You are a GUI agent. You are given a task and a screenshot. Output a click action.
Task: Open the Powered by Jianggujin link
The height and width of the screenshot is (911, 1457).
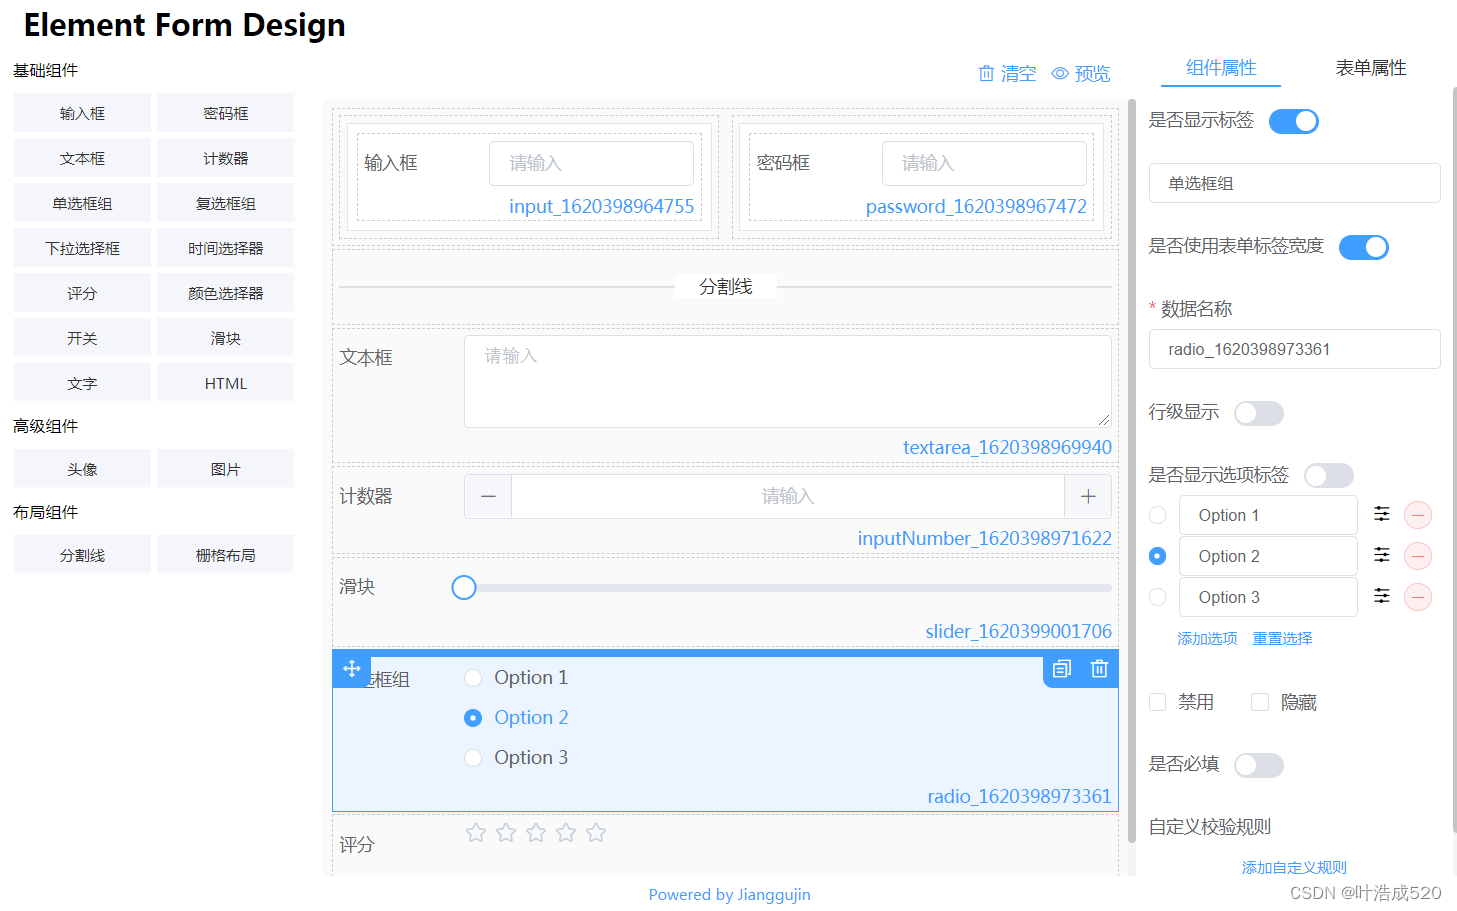[x=729, y=894]
